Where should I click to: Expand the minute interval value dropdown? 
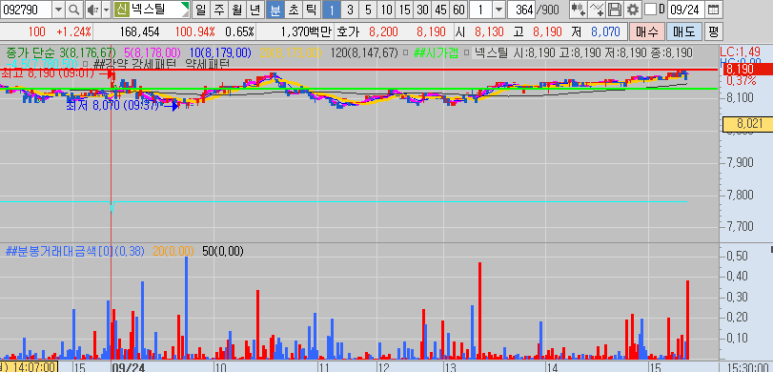click(499, 9)
